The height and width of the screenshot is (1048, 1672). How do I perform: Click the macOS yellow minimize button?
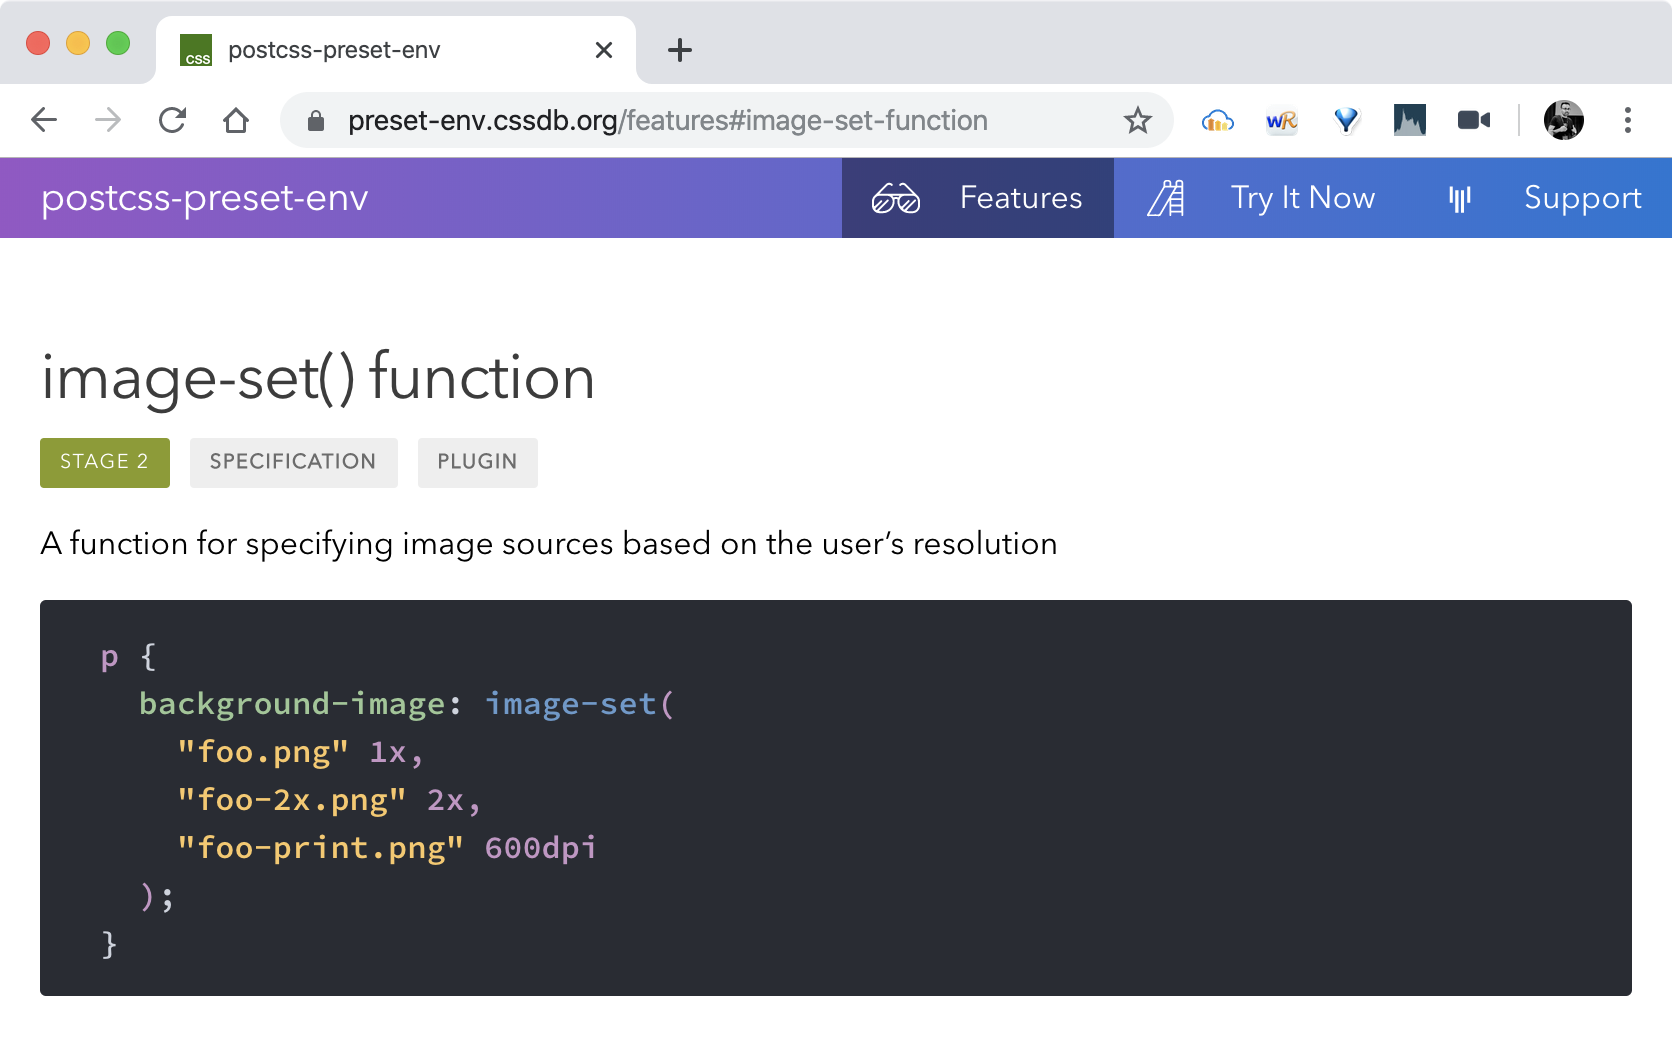pyautogui.click(x=78, y=43)
